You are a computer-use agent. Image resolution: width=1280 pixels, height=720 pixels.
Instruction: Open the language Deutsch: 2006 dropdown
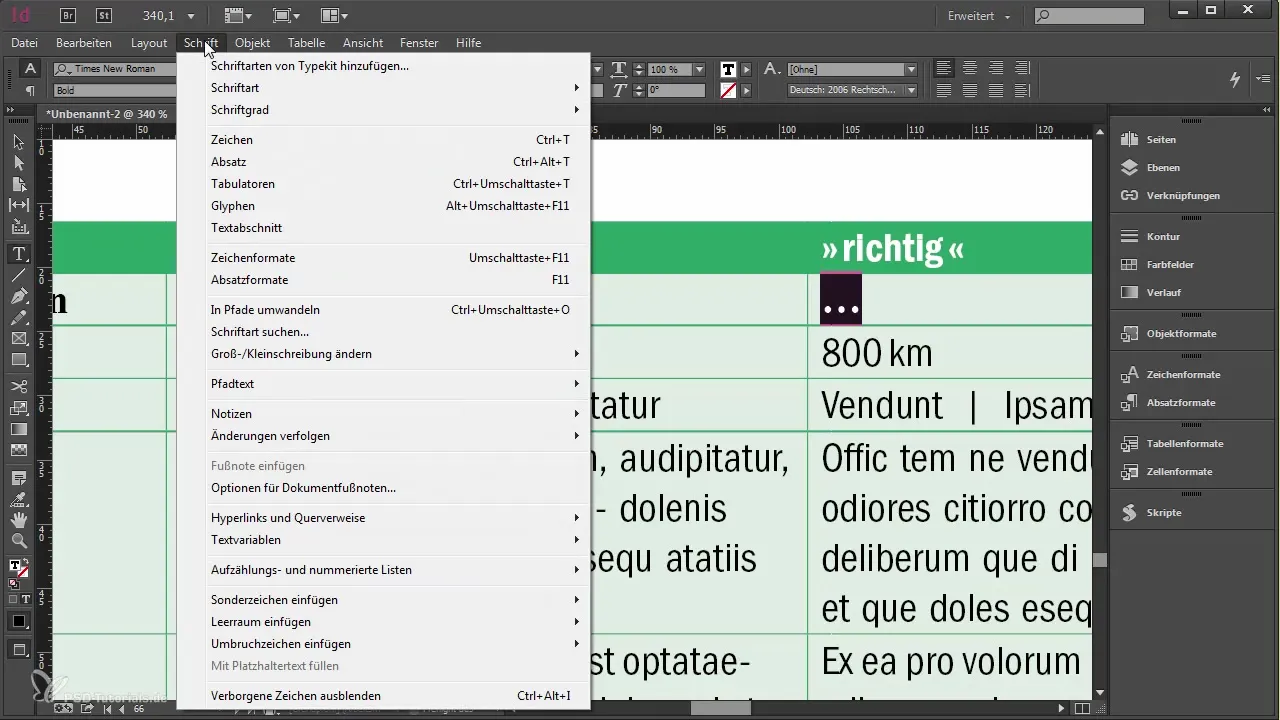911,90
